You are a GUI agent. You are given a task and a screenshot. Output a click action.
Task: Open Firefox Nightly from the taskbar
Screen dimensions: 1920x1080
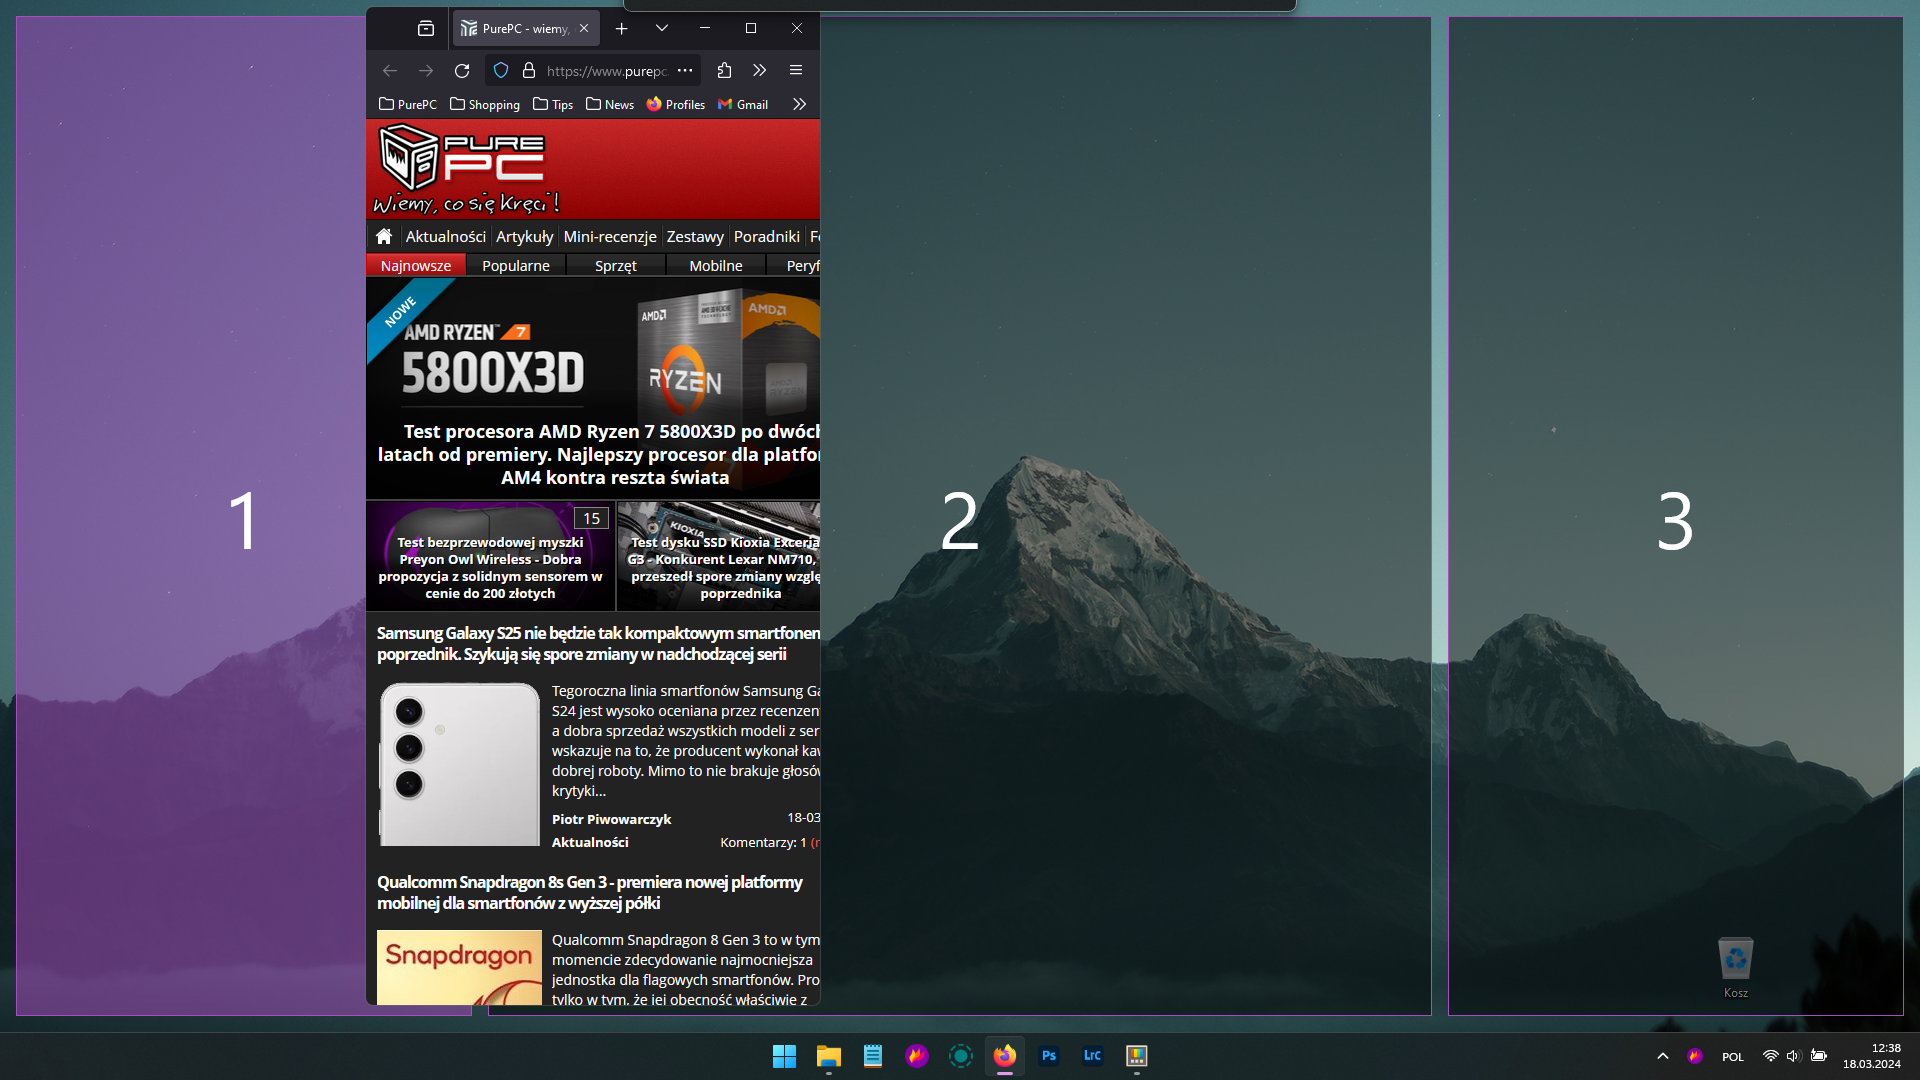(917, 1056)
